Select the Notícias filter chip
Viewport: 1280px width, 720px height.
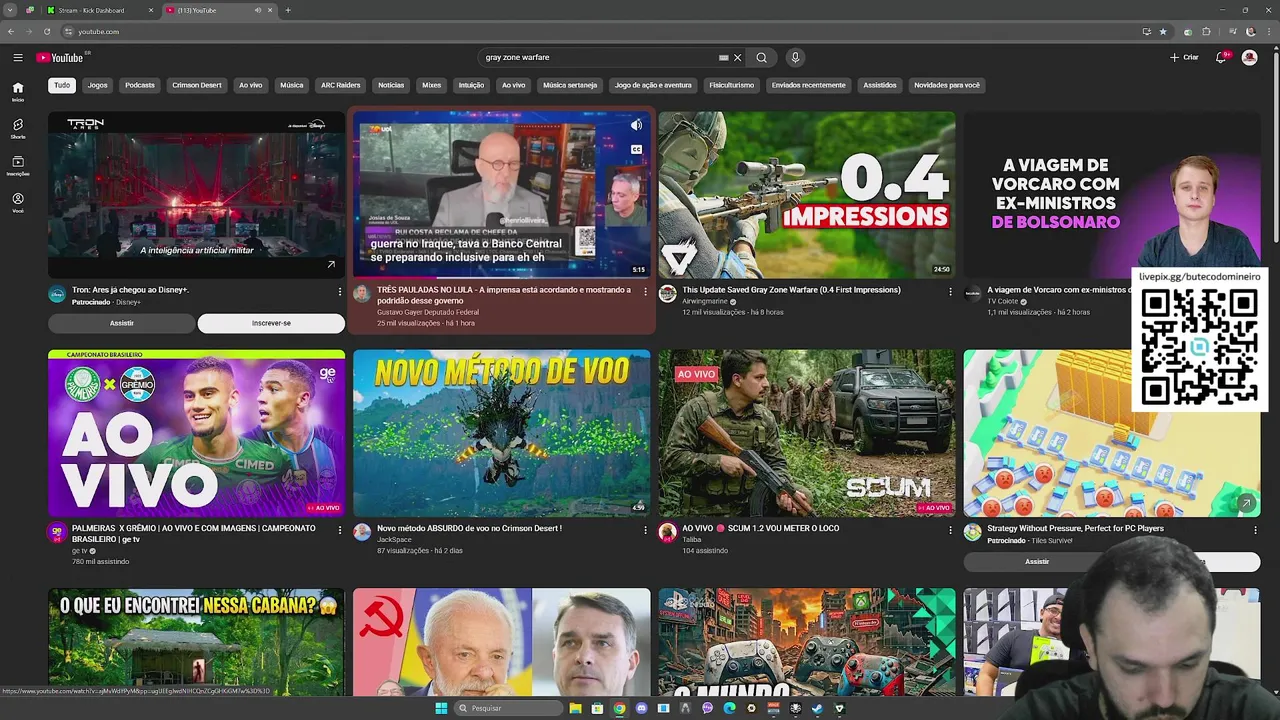click(391, 85)
